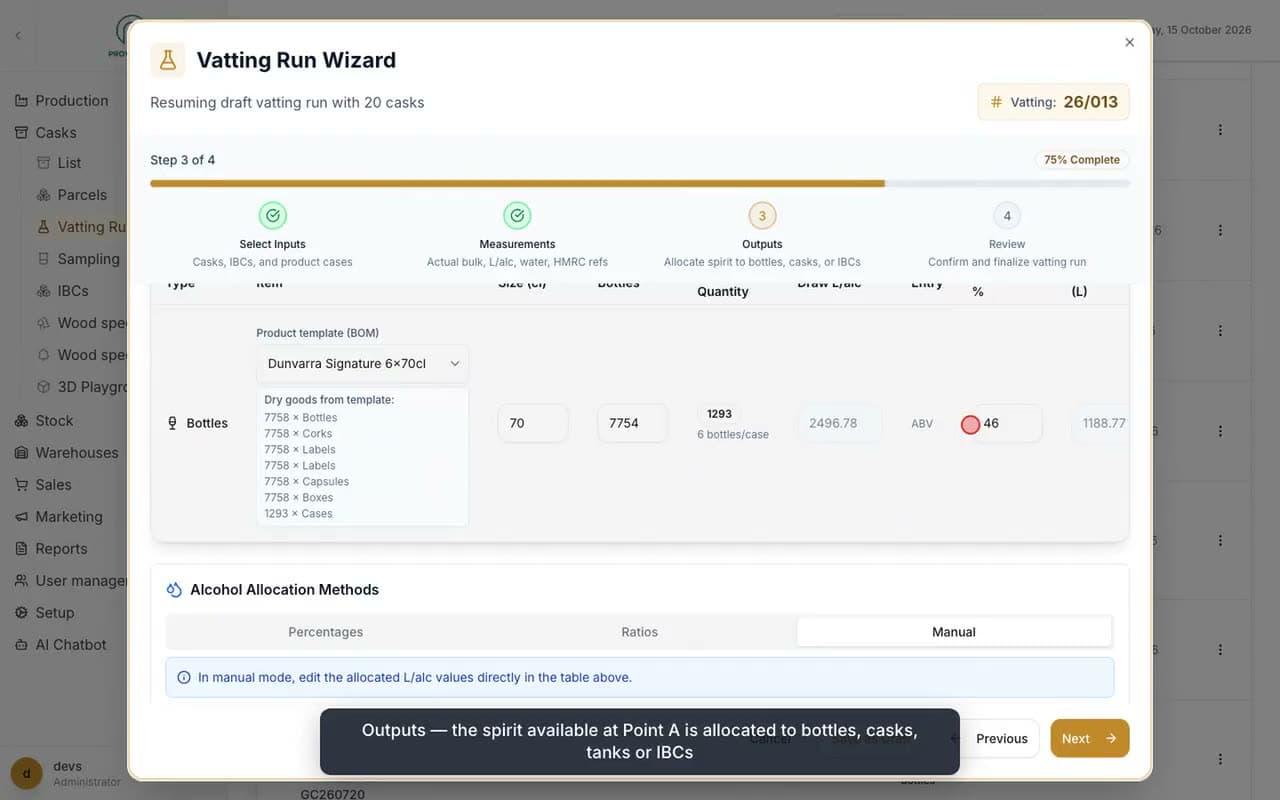Open Marketing via the megaphone icon
This screenshot has height=800, width=1280.
(21, 517)
